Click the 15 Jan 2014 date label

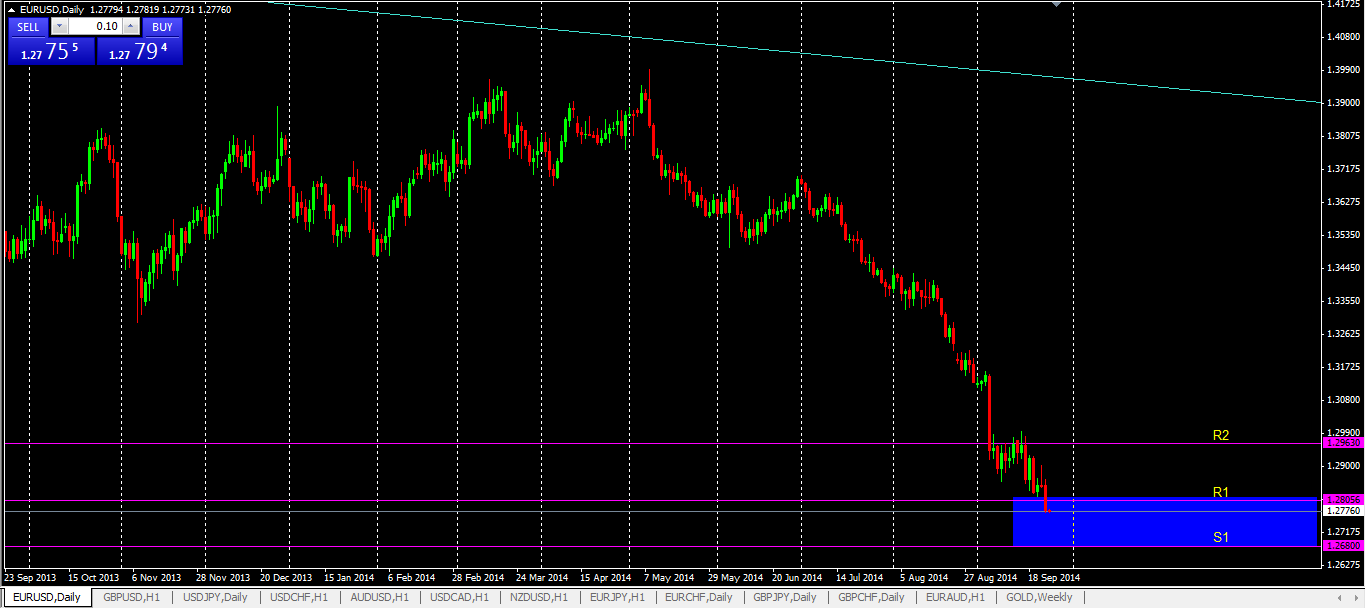coord(349,577)
